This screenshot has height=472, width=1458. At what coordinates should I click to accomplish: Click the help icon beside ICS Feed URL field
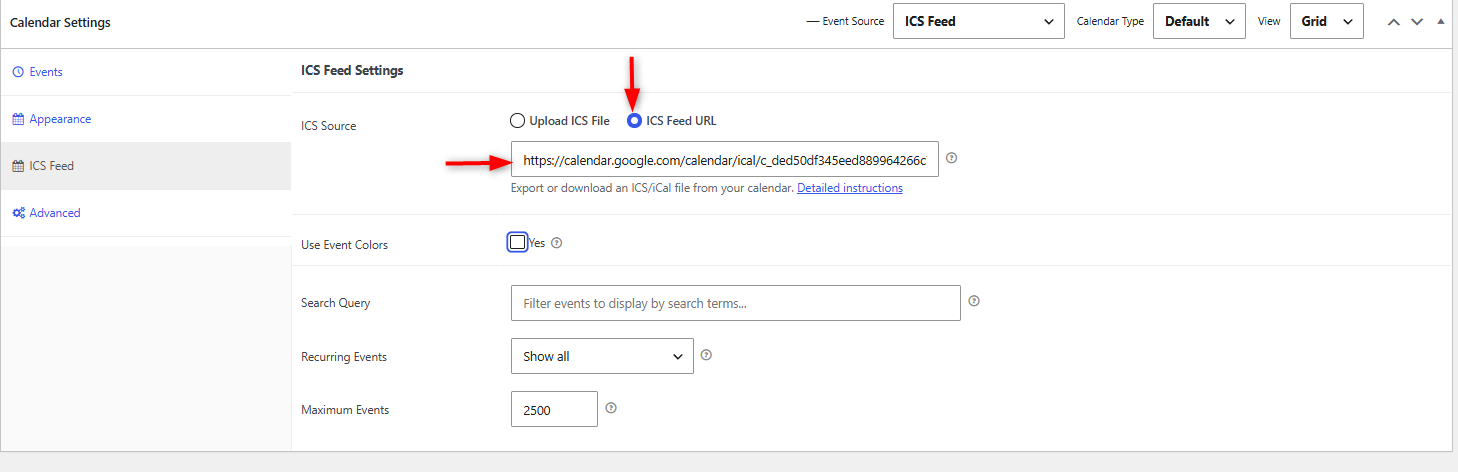tap(952, 158)
